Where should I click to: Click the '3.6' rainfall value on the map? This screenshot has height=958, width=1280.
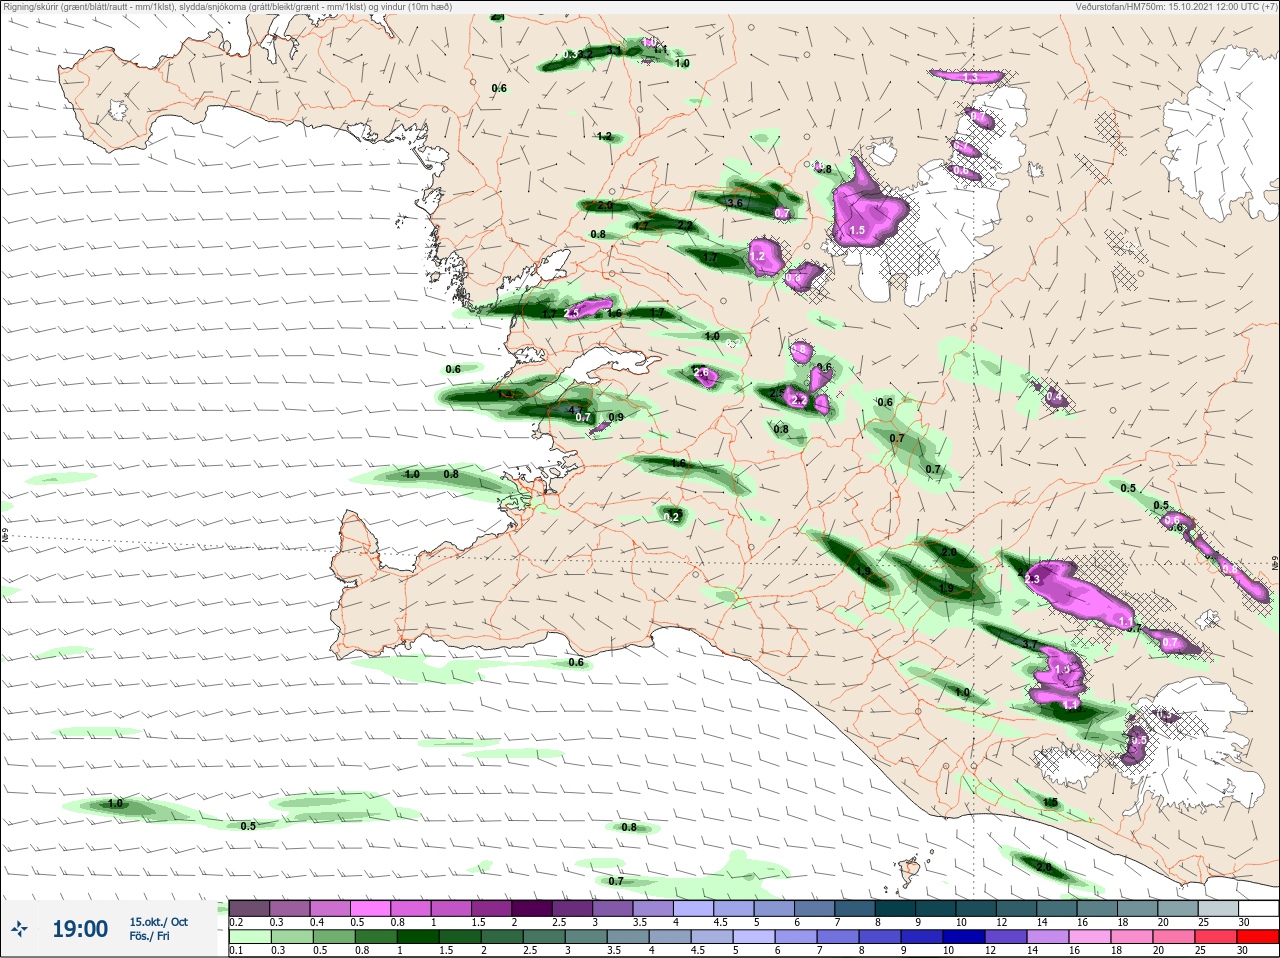pos(735,203)
